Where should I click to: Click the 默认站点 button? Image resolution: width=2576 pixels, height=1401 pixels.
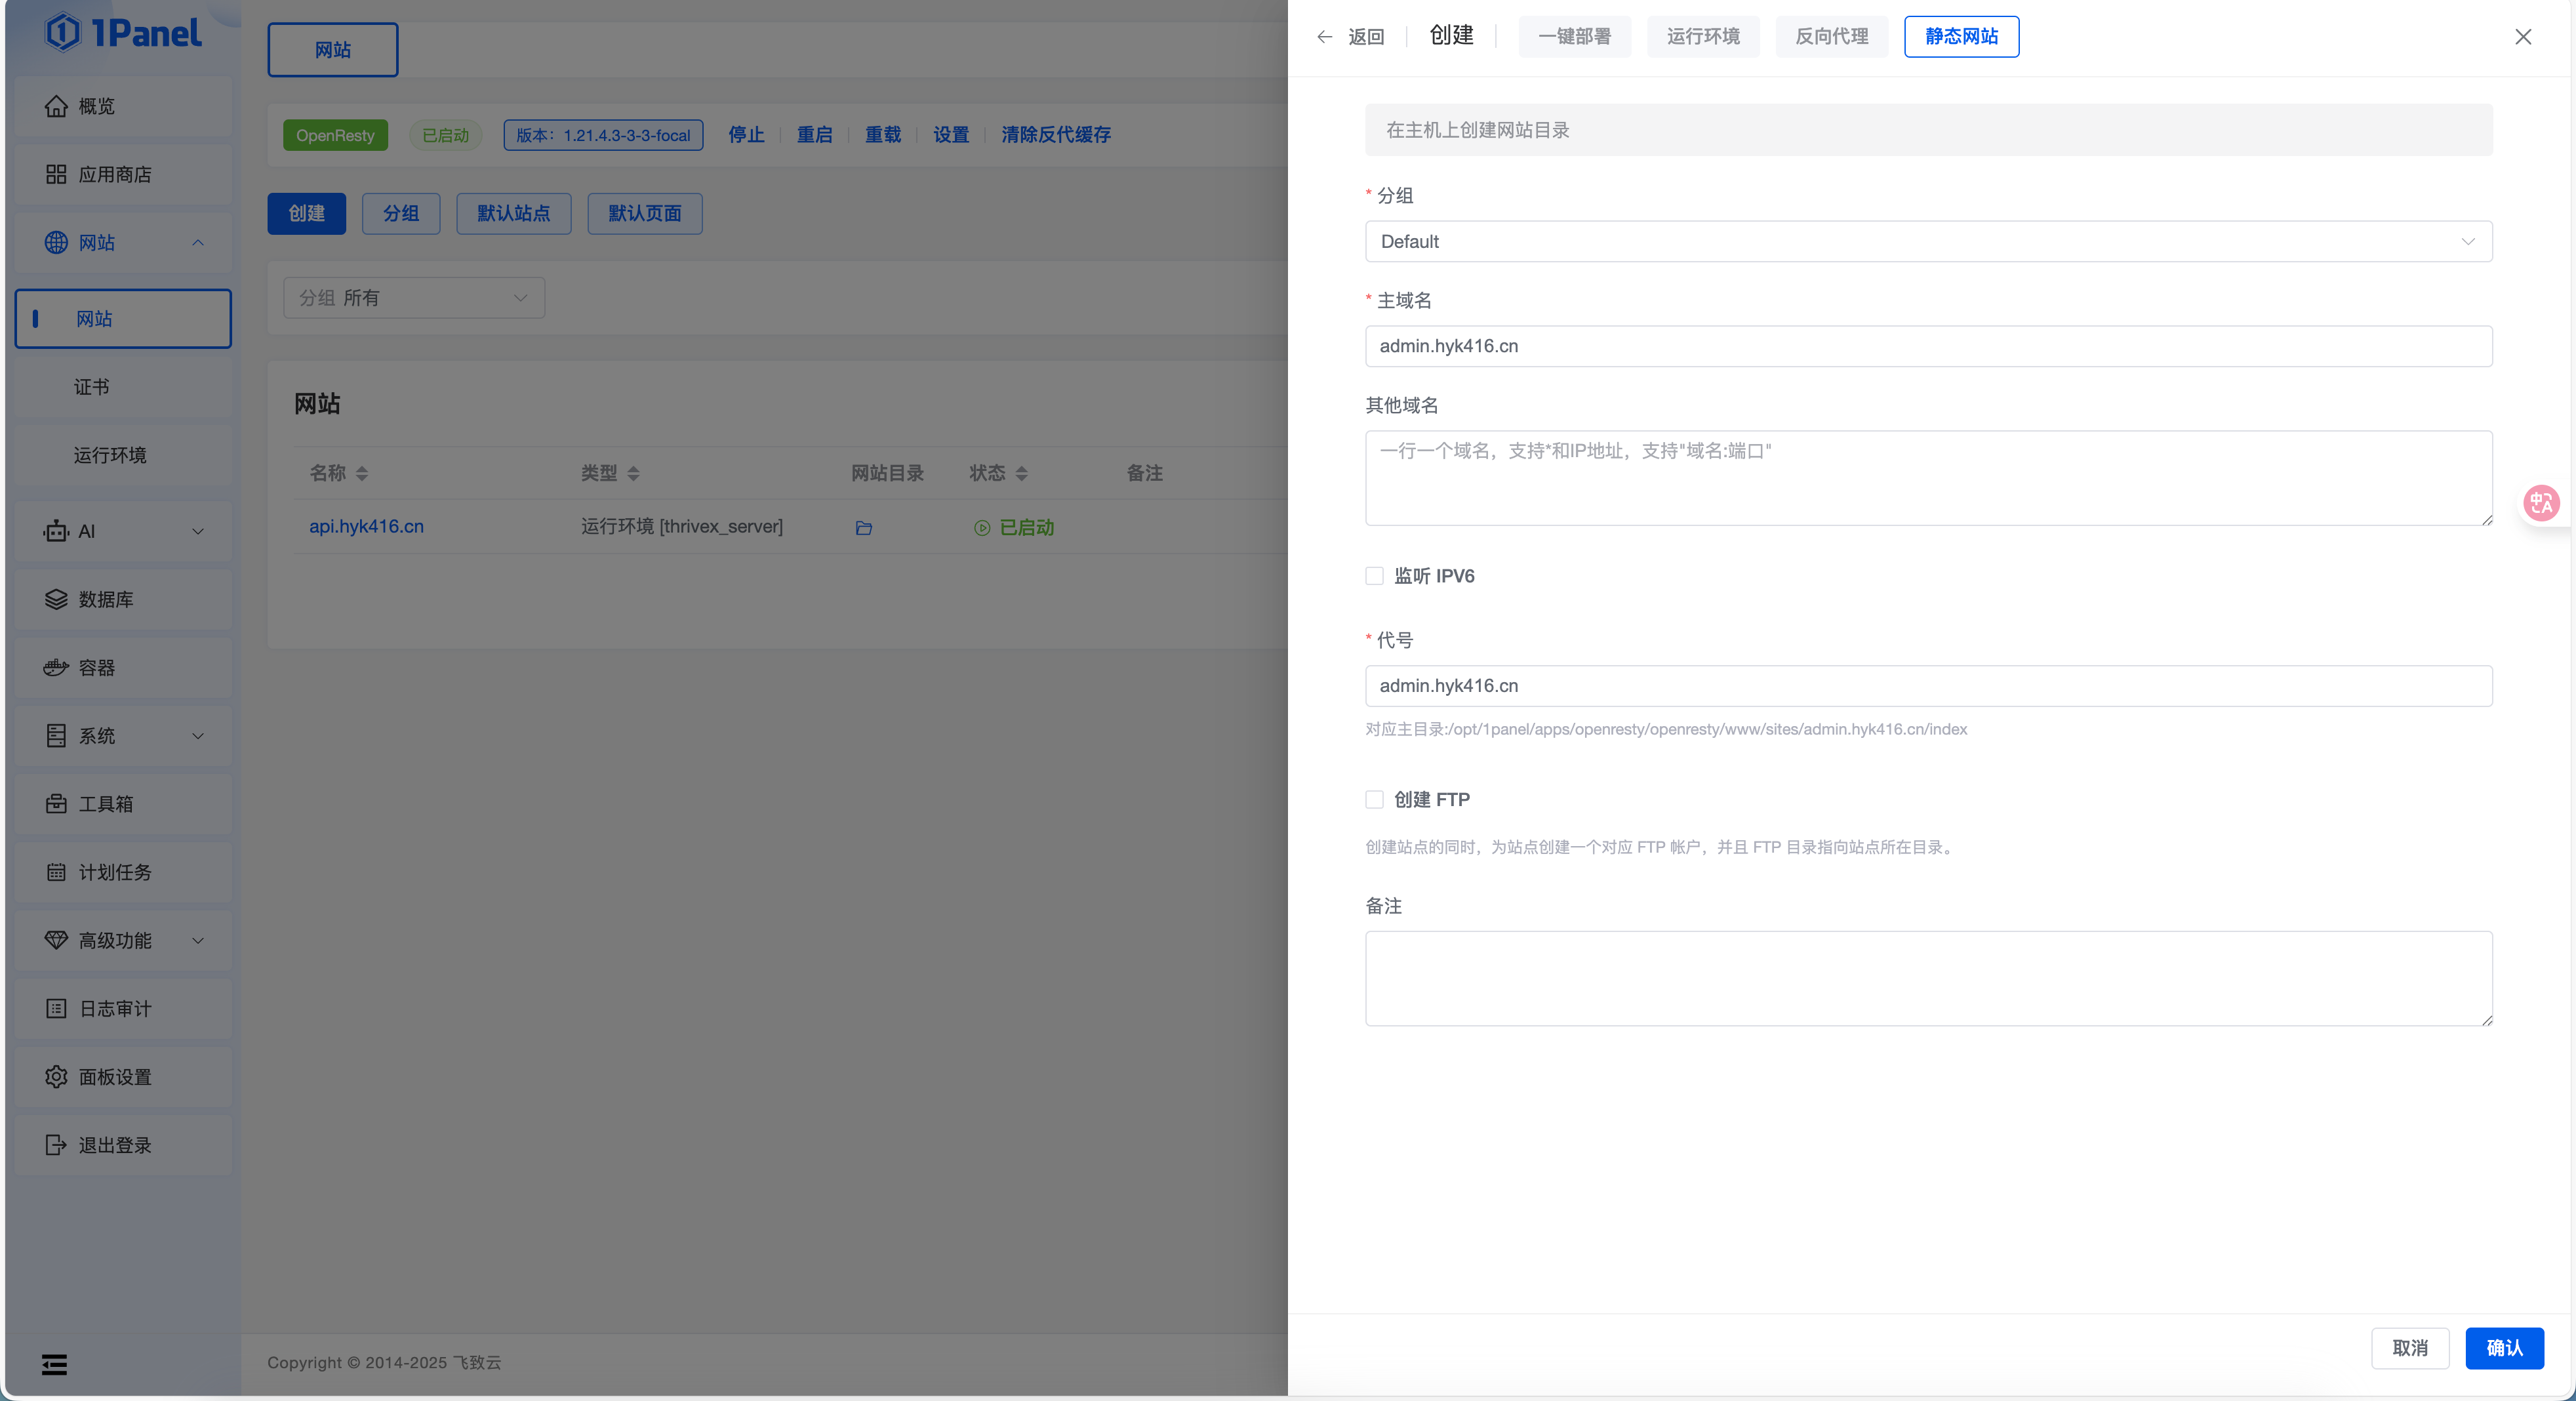[513, 214]
